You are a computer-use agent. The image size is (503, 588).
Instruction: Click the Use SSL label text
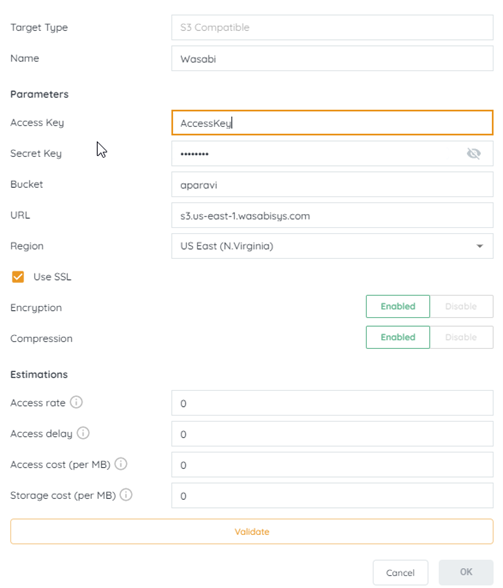click(52, 277)
